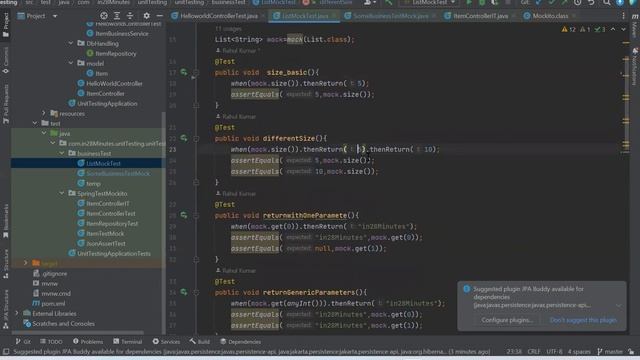Toggle fold of returnwithOneParamete method
This screenshot has height=360, width=640.
pos(196,216)
